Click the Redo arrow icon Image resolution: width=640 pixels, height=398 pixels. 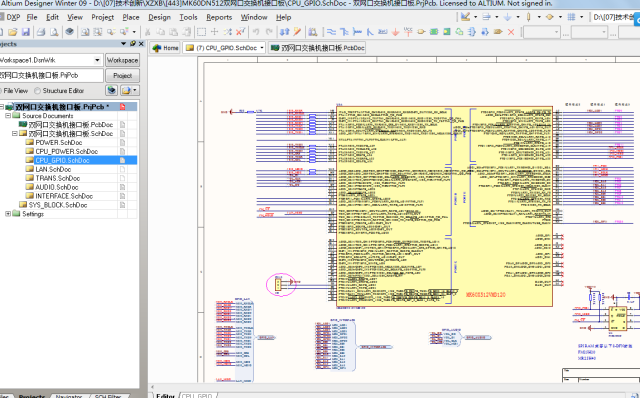[x=269, y=32]
